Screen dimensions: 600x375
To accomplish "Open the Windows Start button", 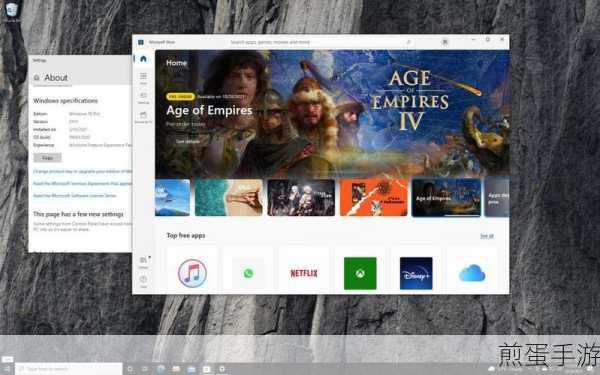I will pyautogui.click(x=7, y=369).
